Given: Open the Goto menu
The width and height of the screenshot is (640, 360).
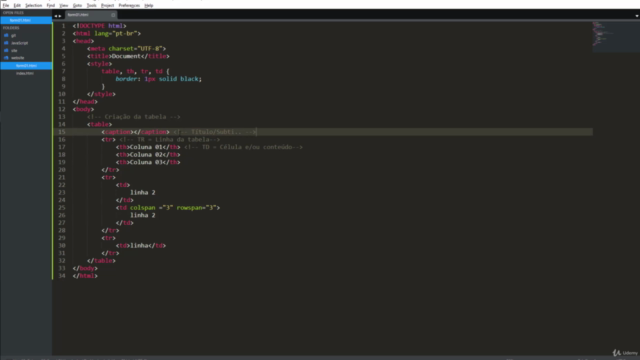Looking at the screenshot, I should click(x=77, y=5).
